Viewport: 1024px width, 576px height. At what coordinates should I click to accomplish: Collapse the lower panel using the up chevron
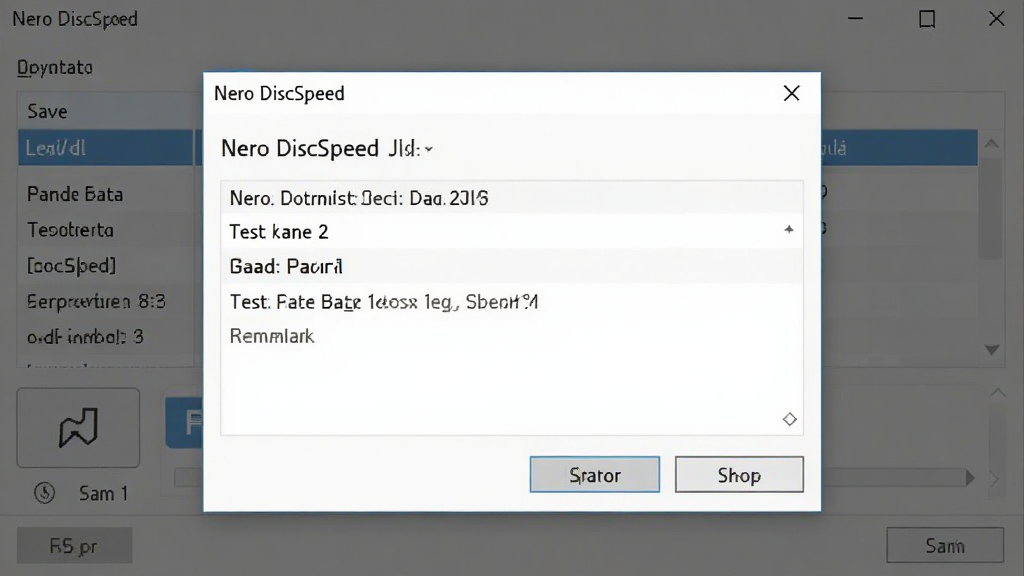coord(997,392)
